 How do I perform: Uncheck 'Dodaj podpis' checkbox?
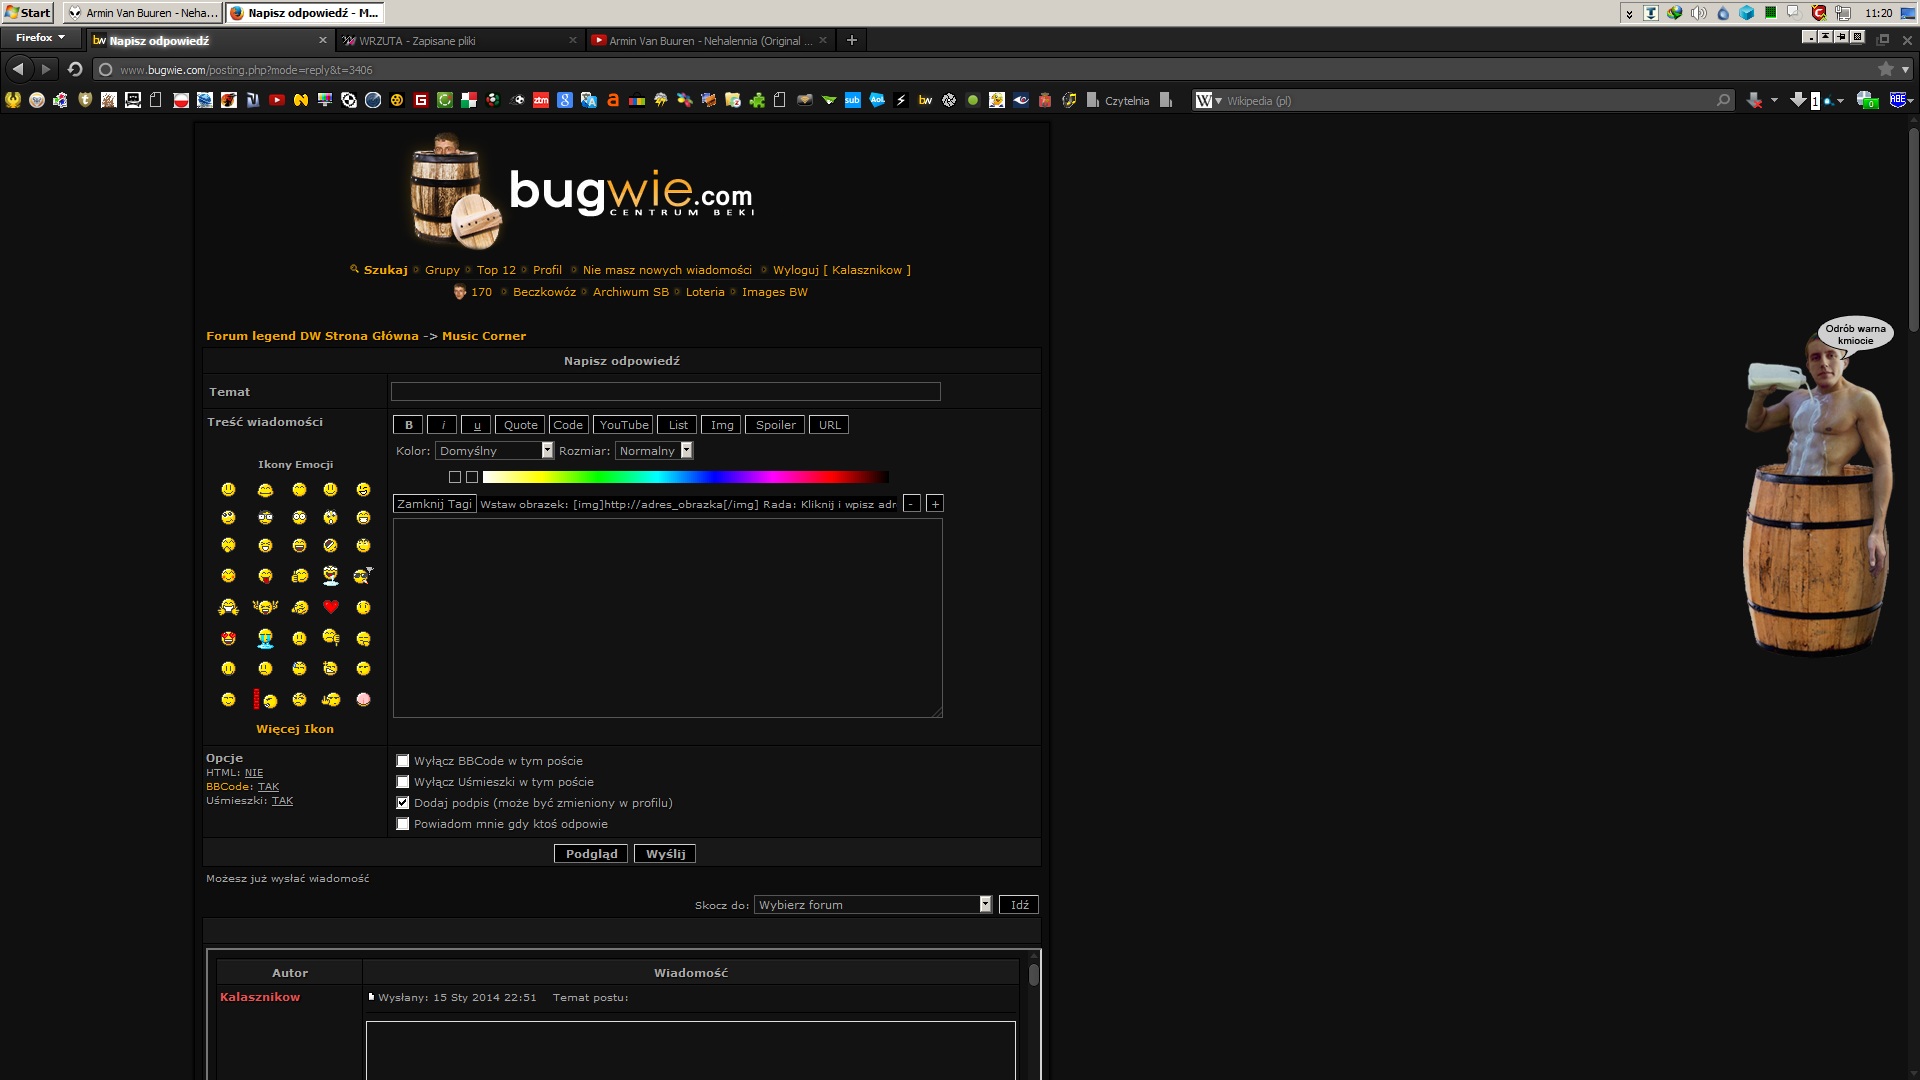click(x=403, y=803)
